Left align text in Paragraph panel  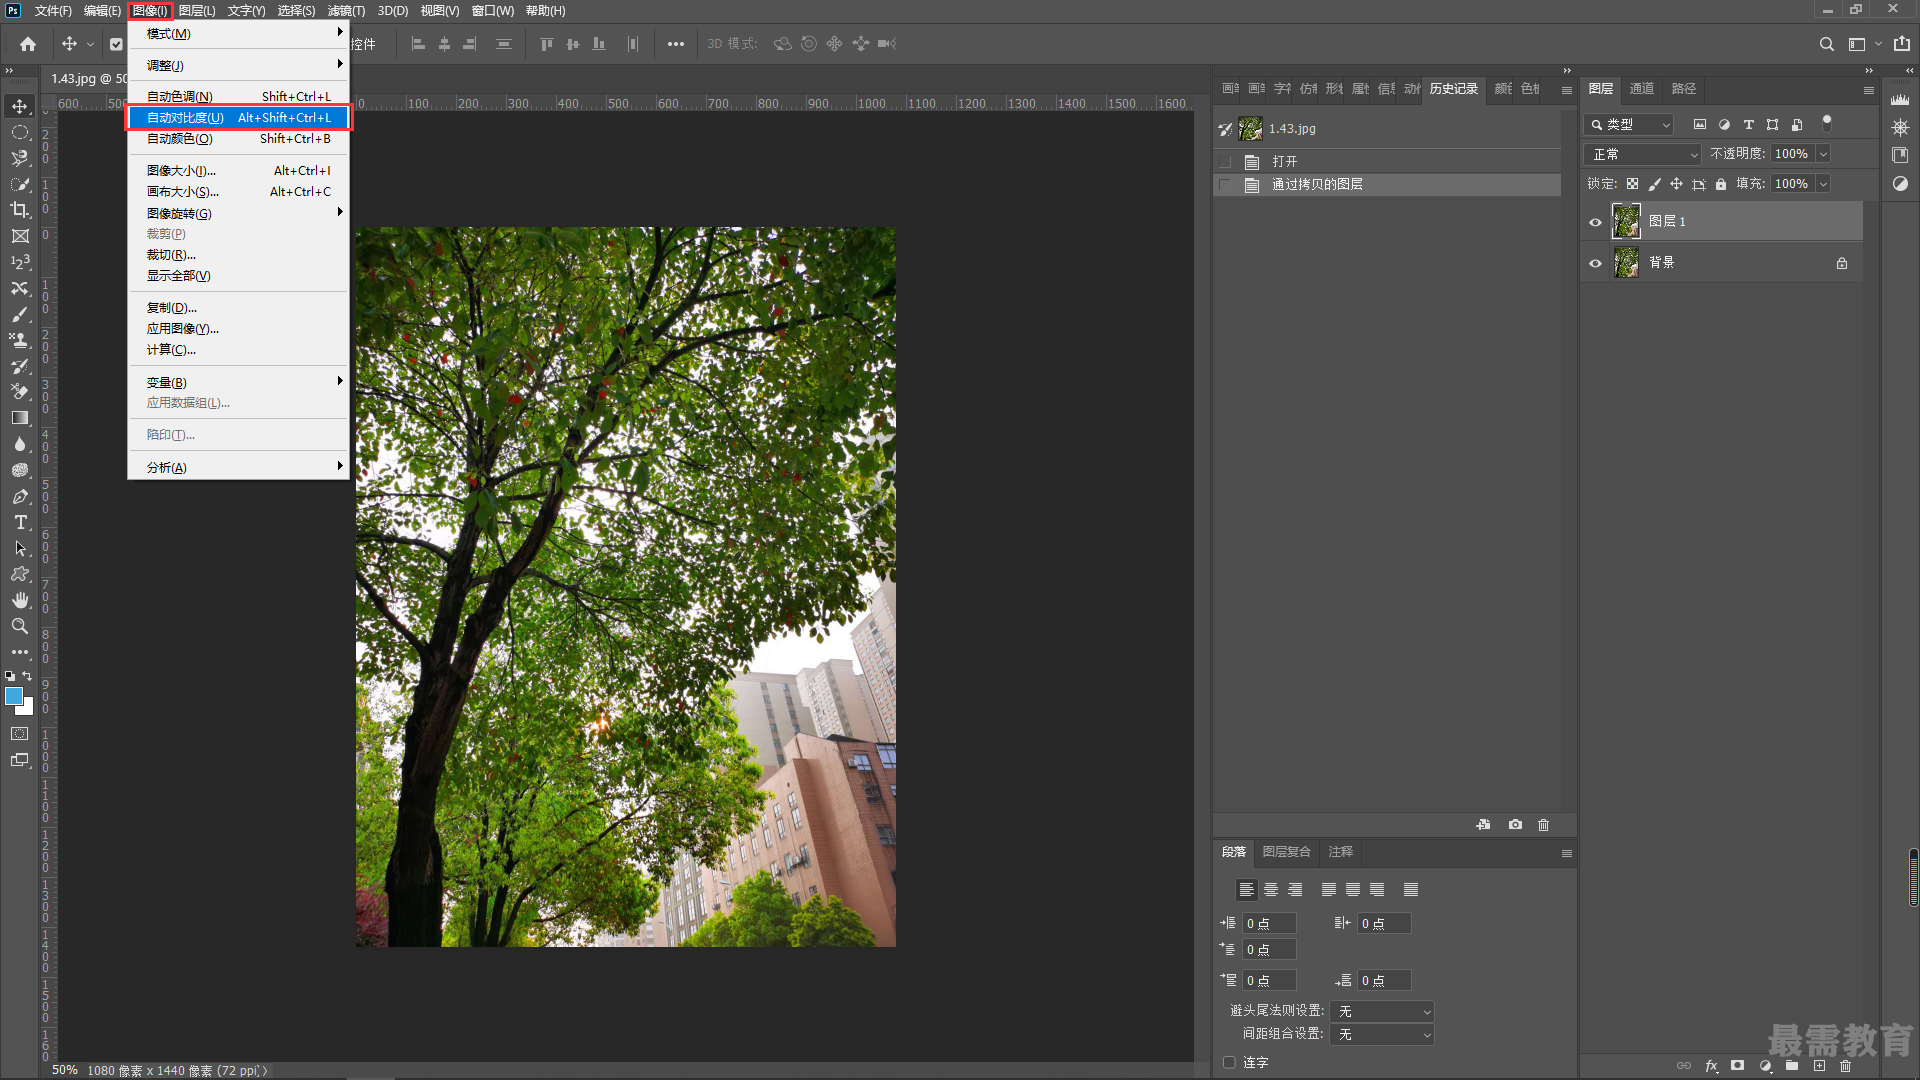coord(1246,890)
